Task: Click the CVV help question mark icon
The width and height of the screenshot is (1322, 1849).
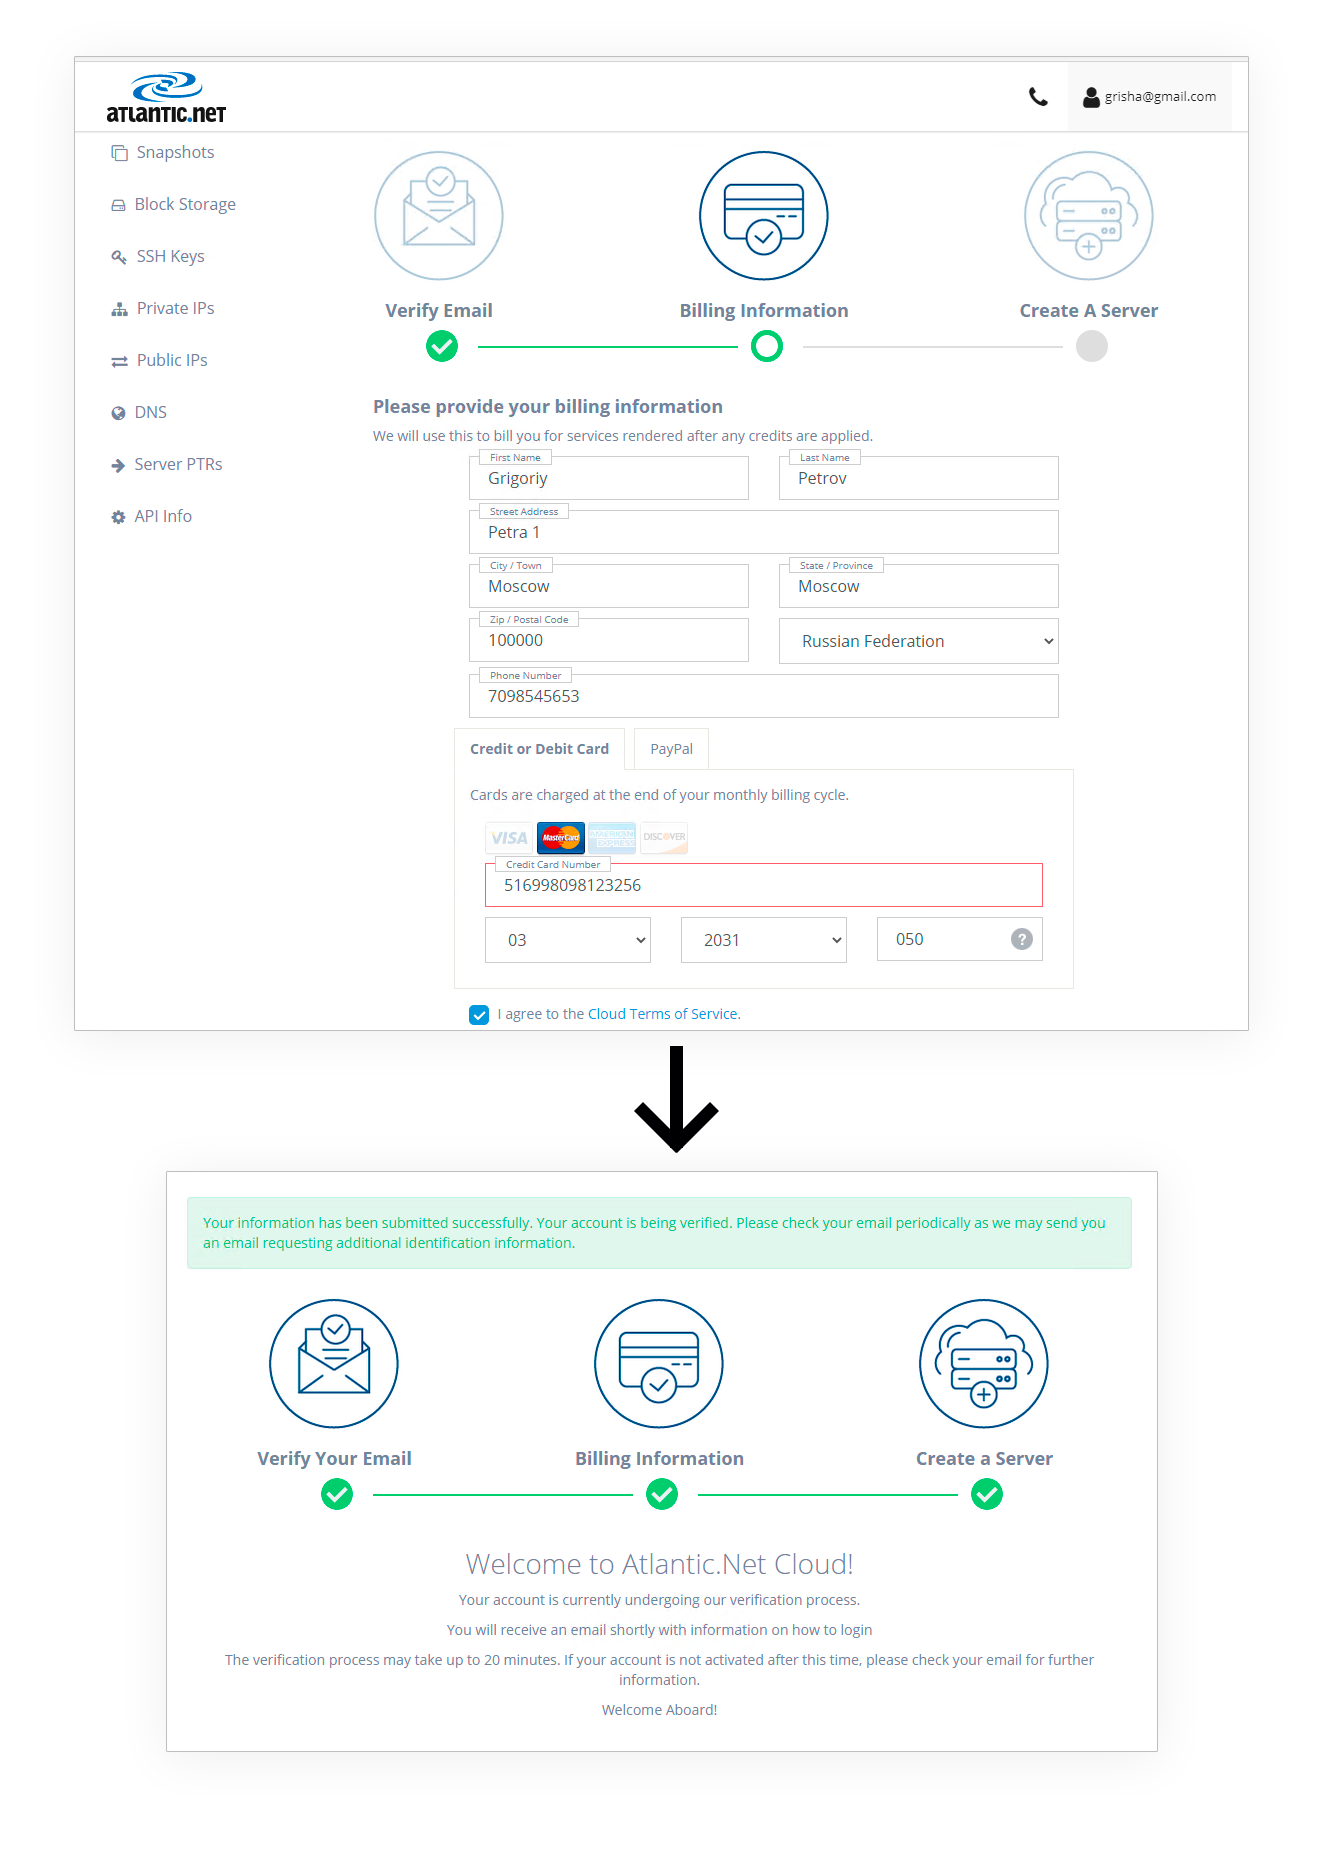Action: [x=1022, y=939]
